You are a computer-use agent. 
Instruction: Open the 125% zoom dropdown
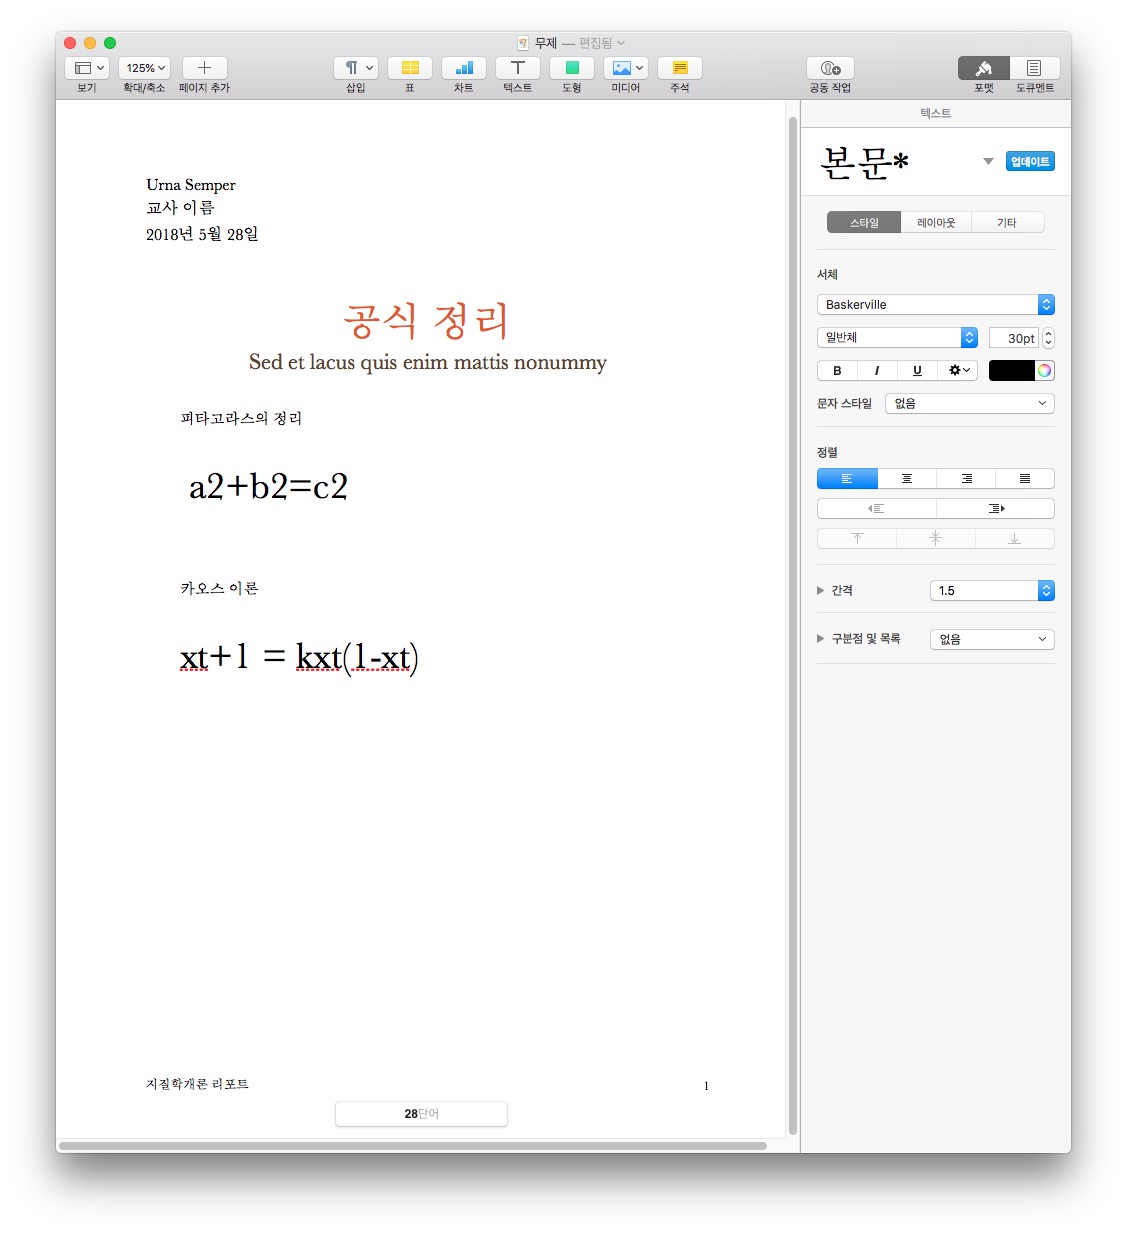(x=145, y=68)
